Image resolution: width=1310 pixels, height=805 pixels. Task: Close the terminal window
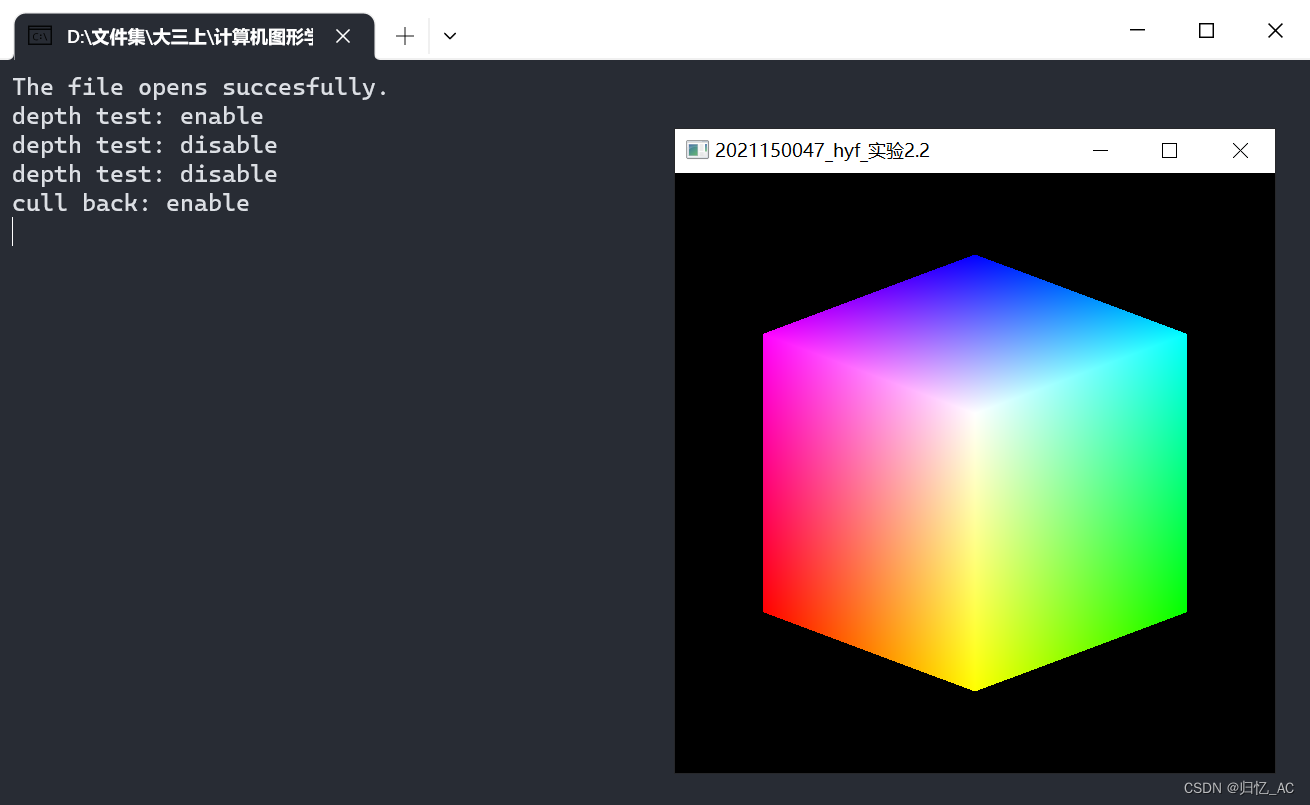pos(1275,30)
